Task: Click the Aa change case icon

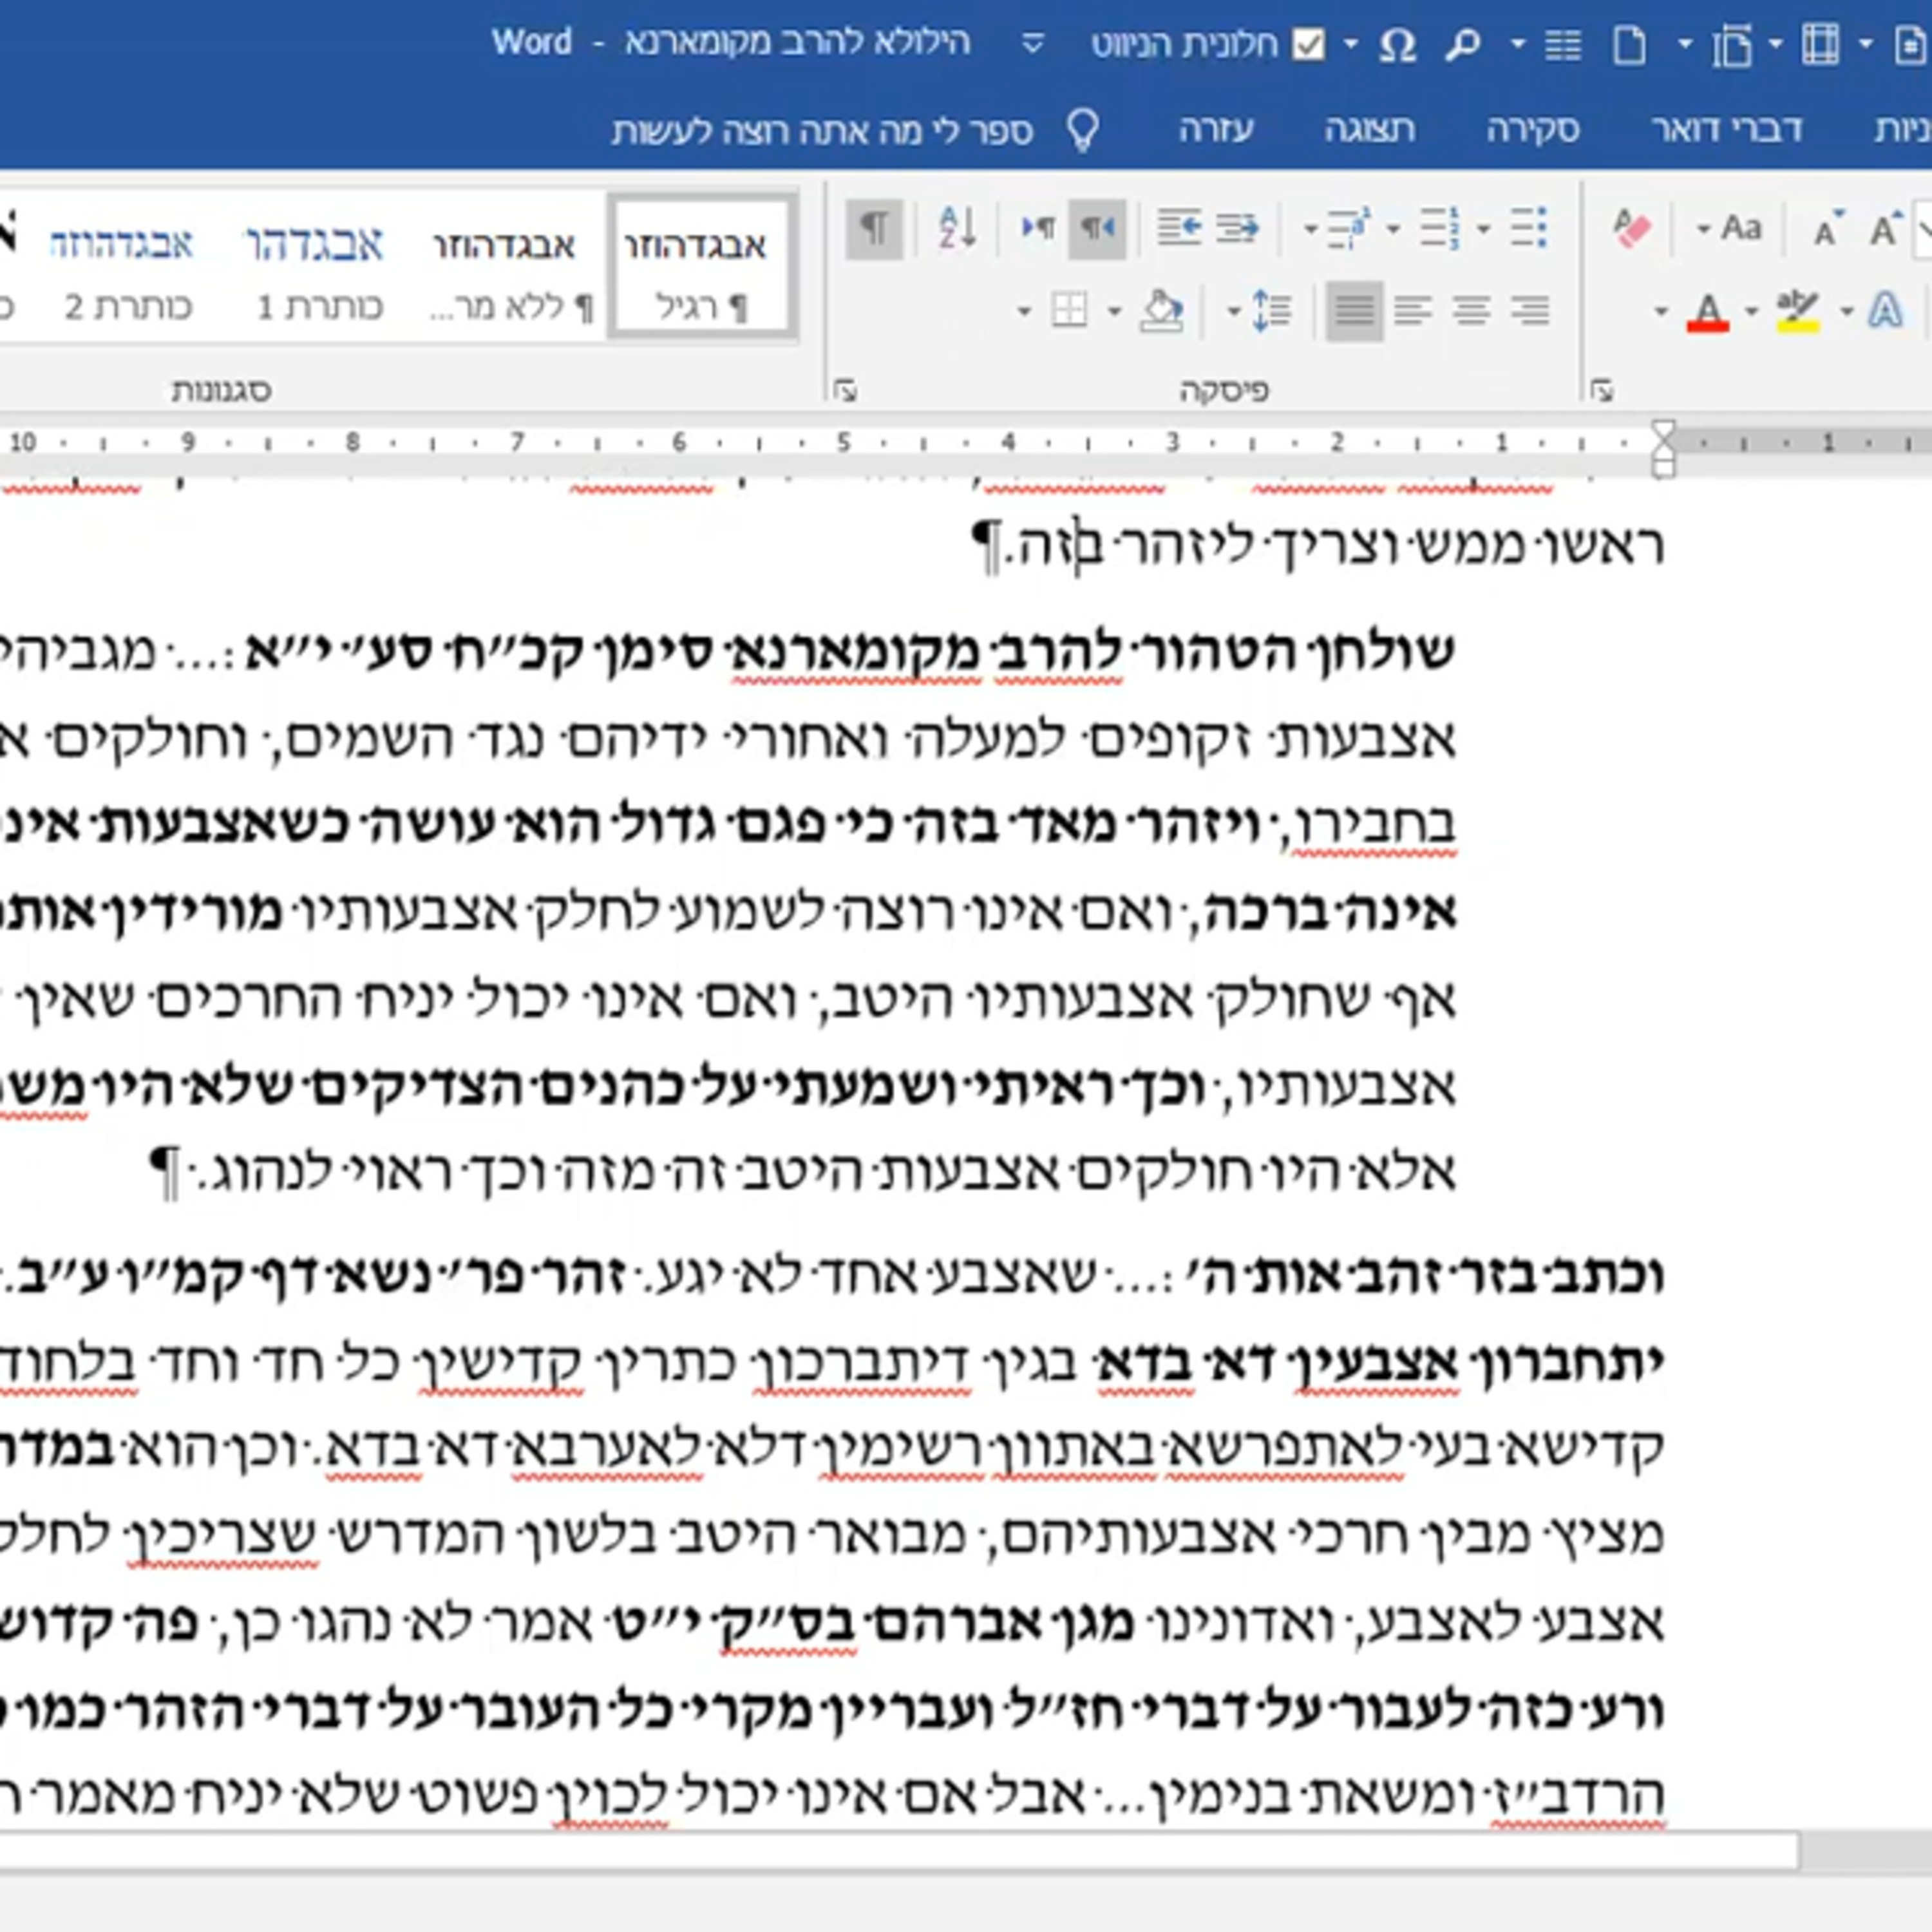Action: click(x=1741, y=228)
